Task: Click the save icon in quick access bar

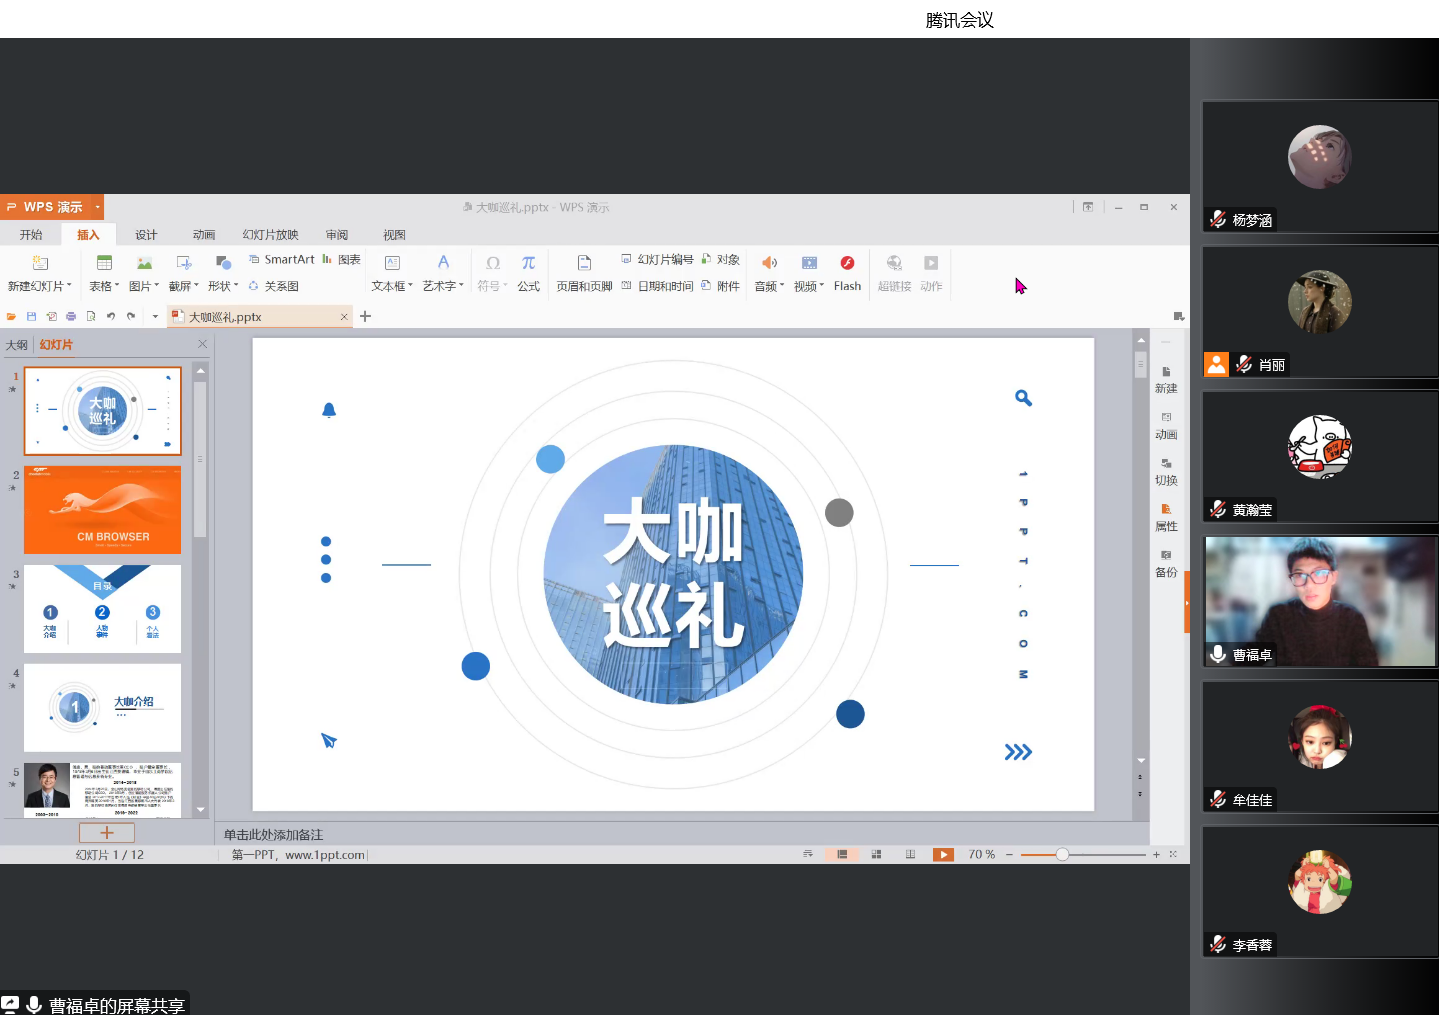Action: point(31,317)
